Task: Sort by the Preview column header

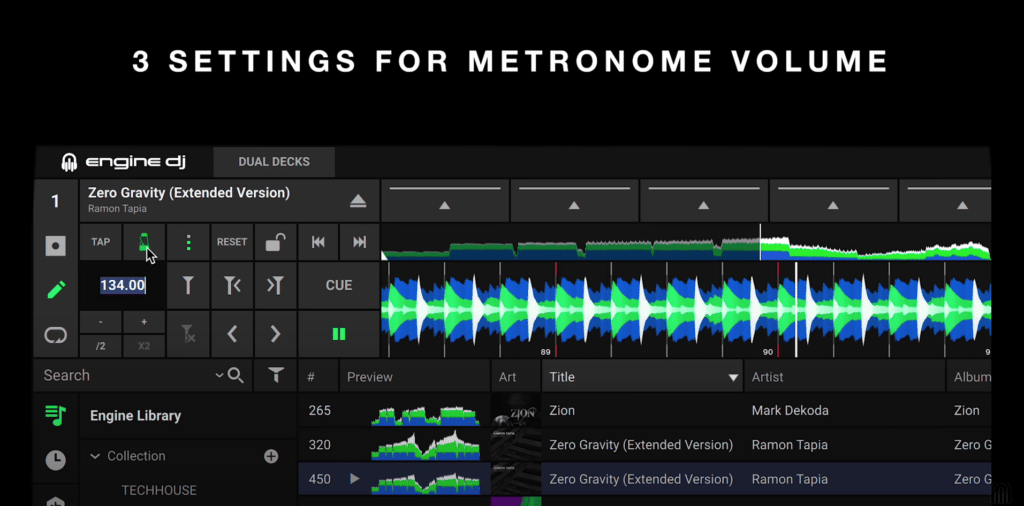Action: (415, 377)
